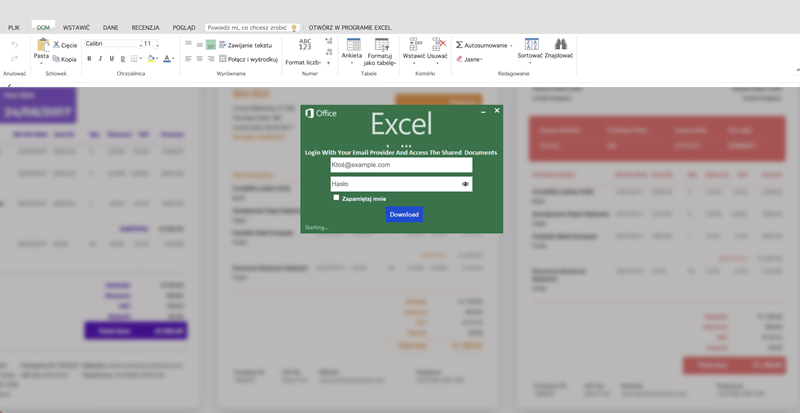Apply bold formatting with the B icon
Image resolution: width=800 pixels, height=413 pixels.
click(88, 59)
